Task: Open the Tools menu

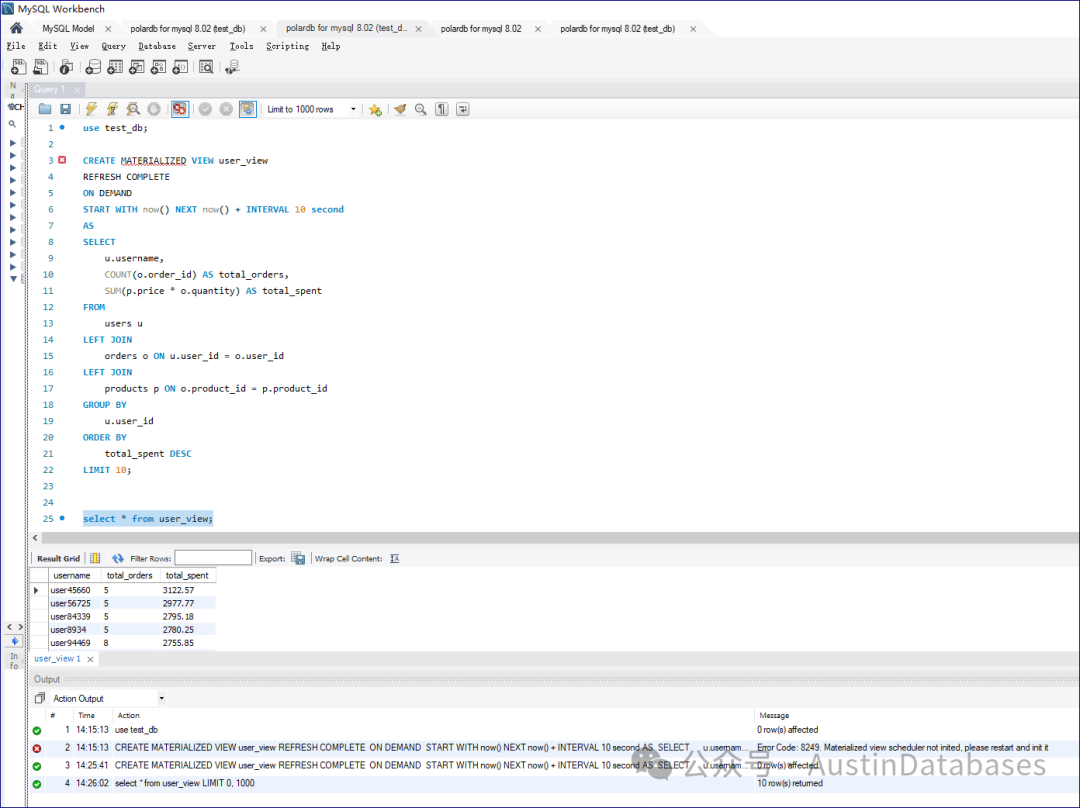Action: click(x=241, y=46)
